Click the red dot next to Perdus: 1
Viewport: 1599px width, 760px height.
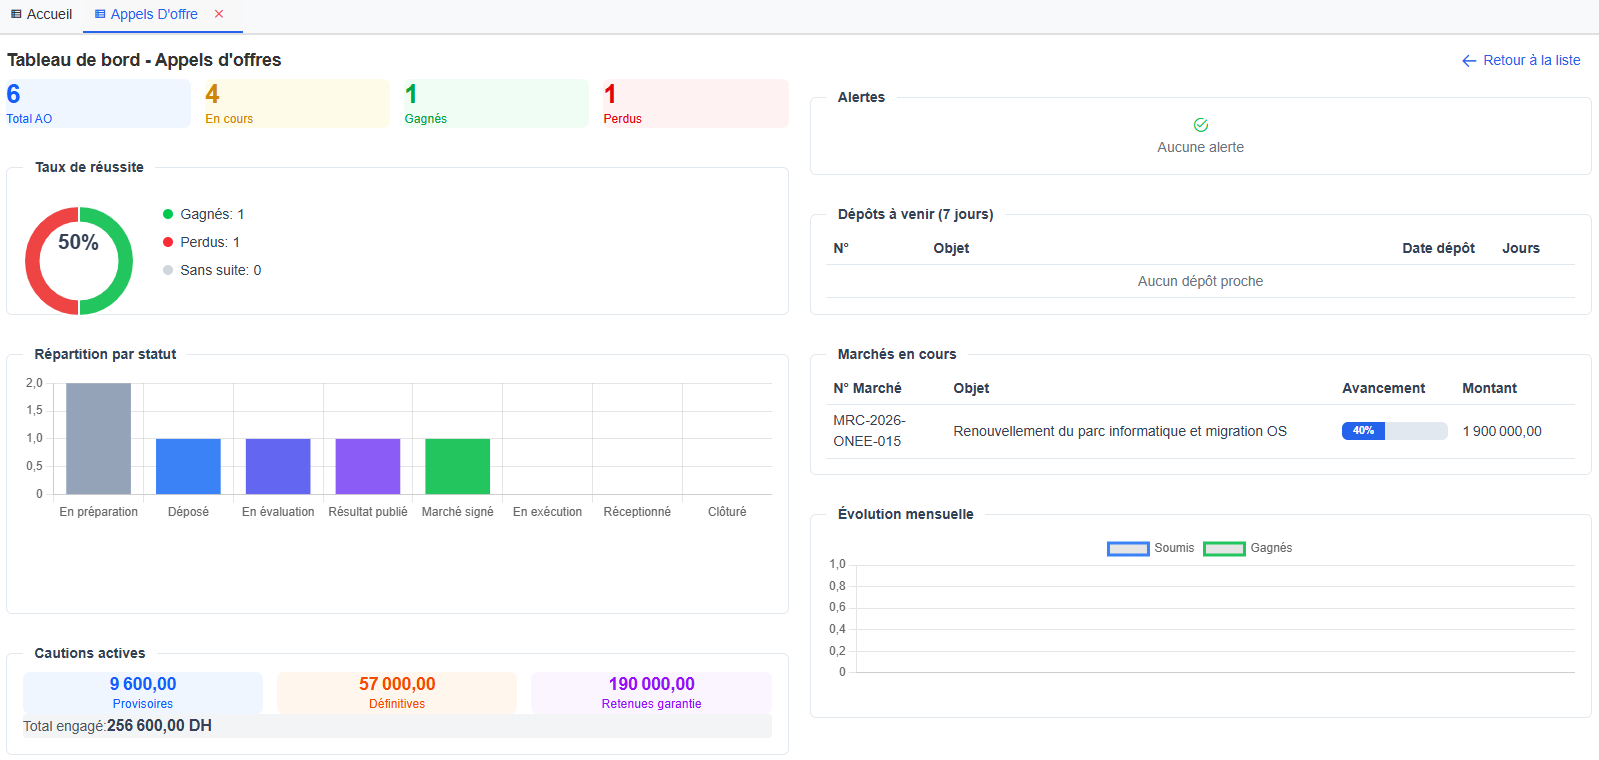[168, 242]
